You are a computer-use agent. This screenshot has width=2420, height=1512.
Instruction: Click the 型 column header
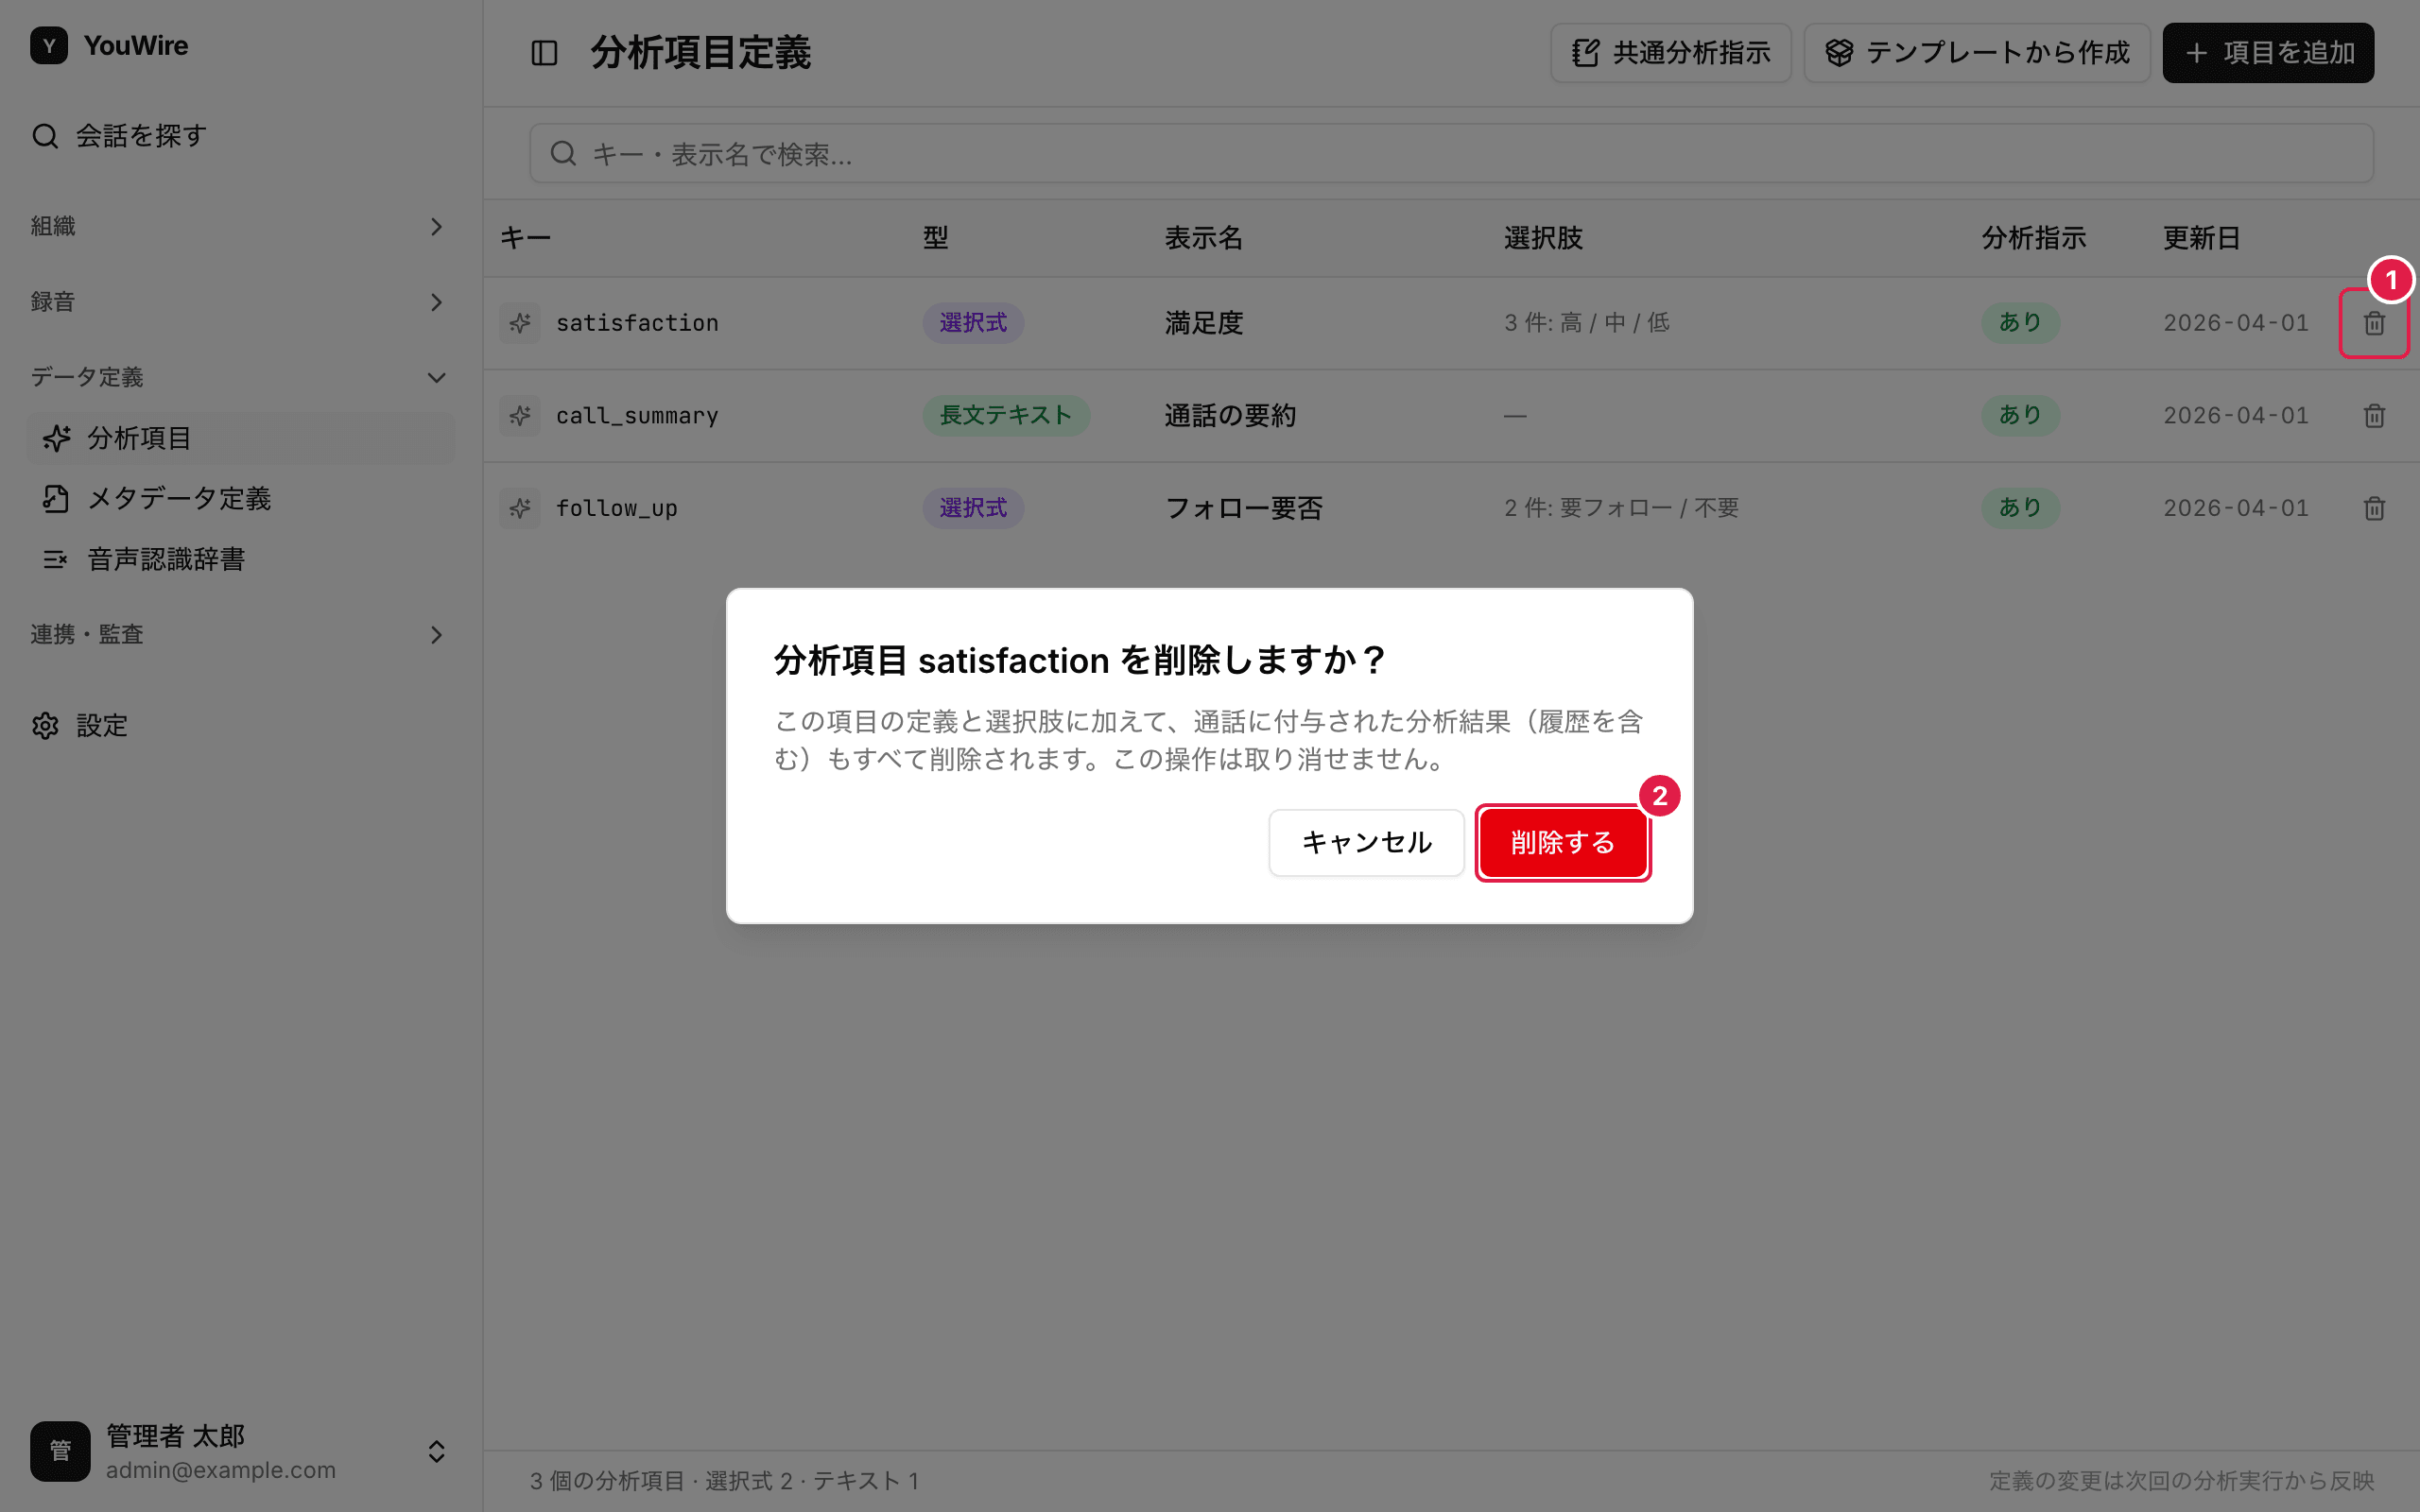(x=935, y=238)
